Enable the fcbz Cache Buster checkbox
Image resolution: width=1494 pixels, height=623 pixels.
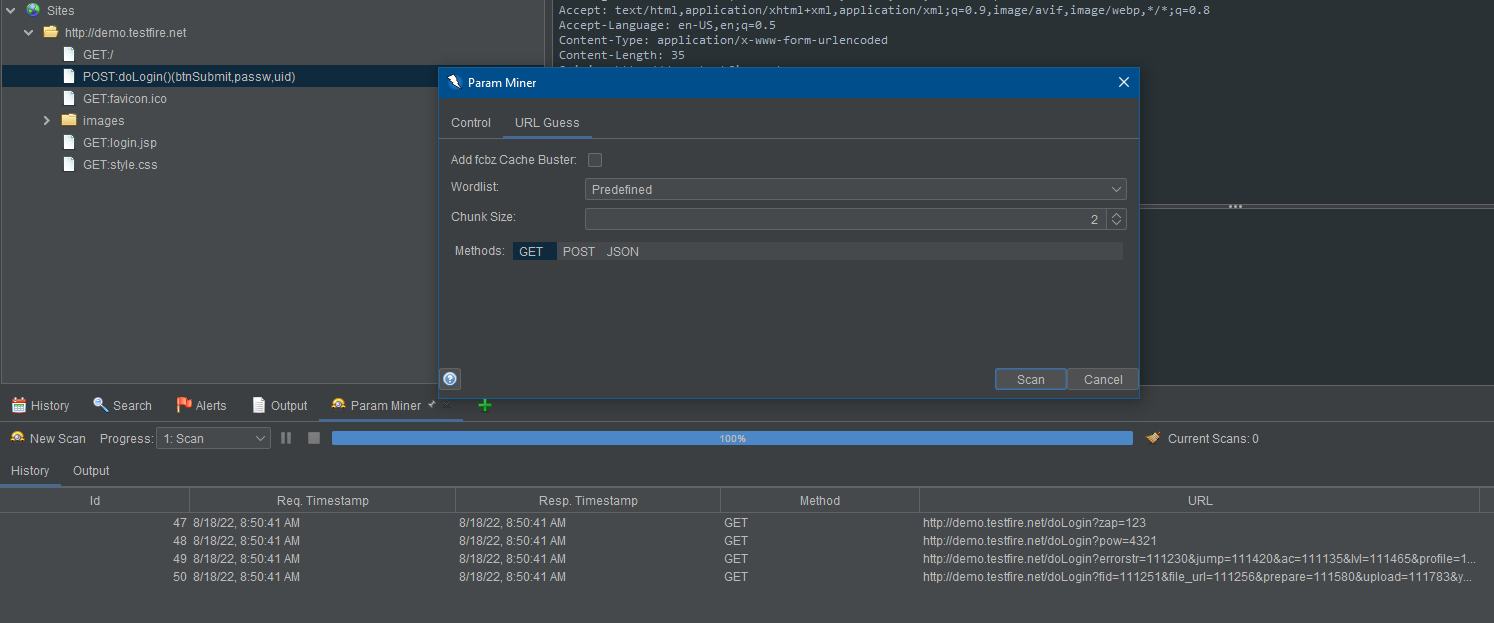[x=594, y=159]
